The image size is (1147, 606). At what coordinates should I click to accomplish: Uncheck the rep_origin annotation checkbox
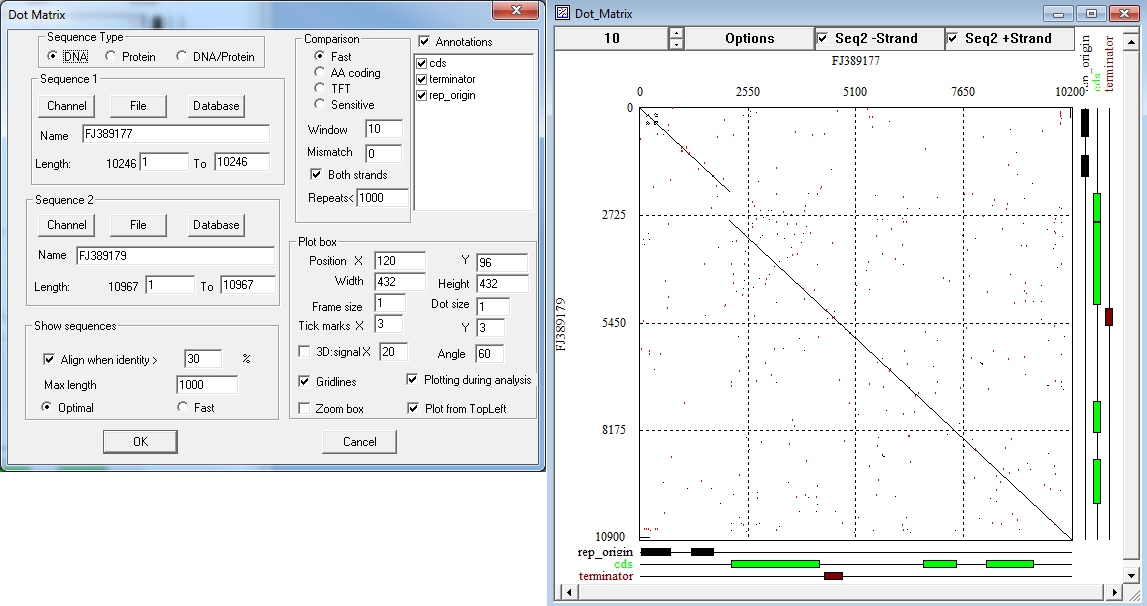tap(421, 95)
